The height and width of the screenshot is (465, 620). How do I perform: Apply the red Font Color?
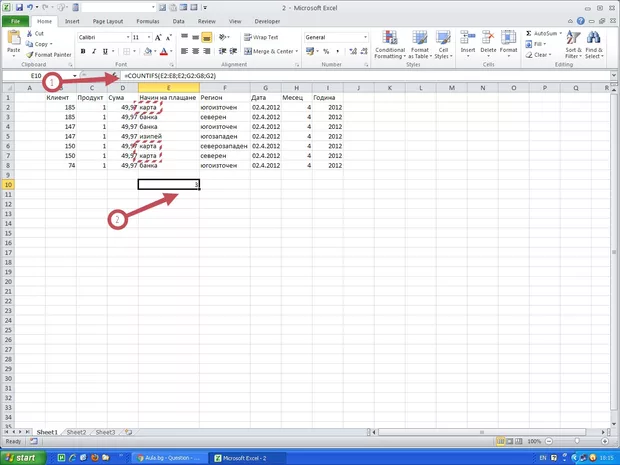click(164, 51)
